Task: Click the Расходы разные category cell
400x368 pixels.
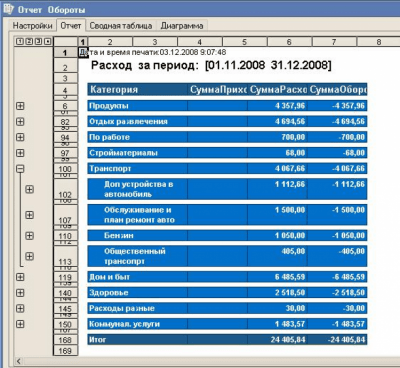Action: [x=138, y=308]
